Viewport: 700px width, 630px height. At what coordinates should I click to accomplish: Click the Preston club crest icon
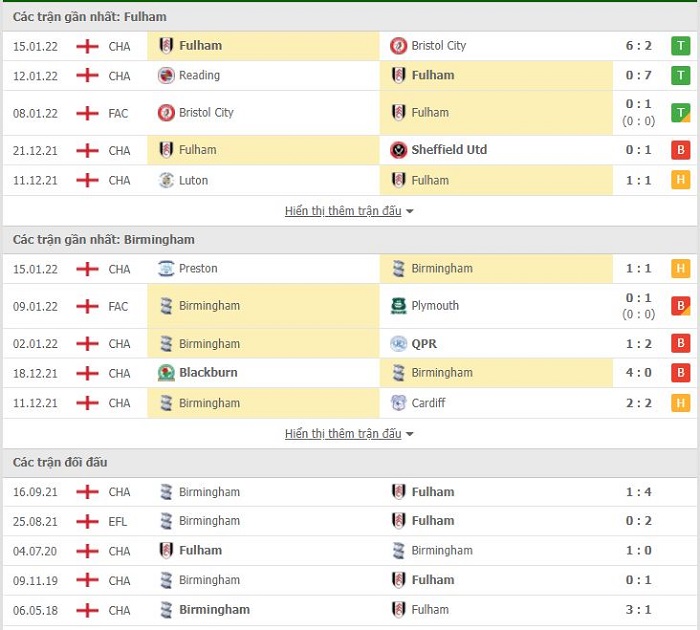pos(166,269)
